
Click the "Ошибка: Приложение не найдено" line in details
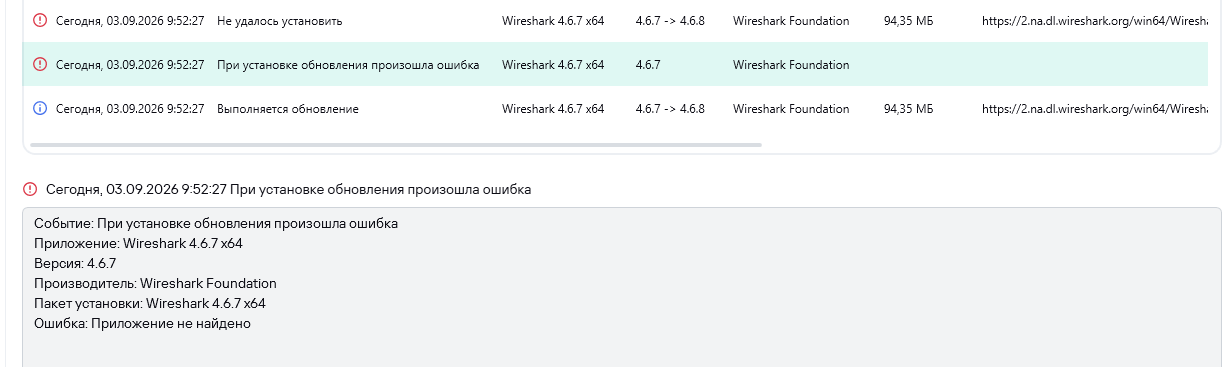point(142,324)
